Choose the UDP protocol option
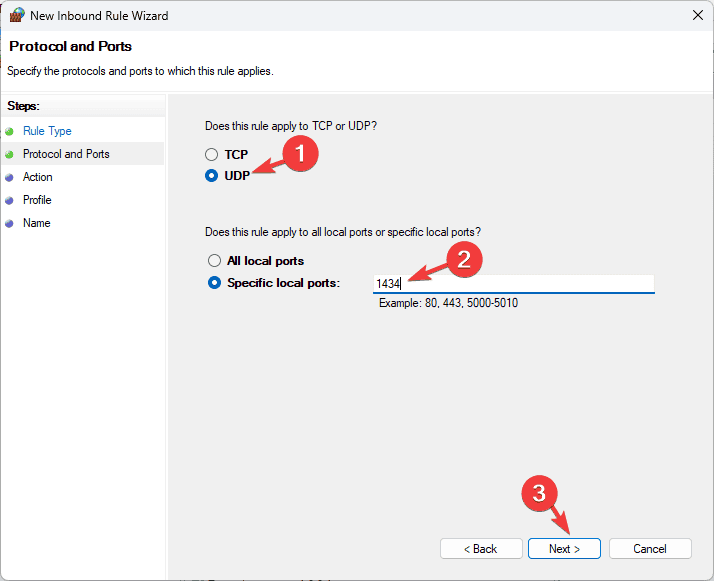The width and height of the screenshot is (714, 581). [x=212, y=175]
